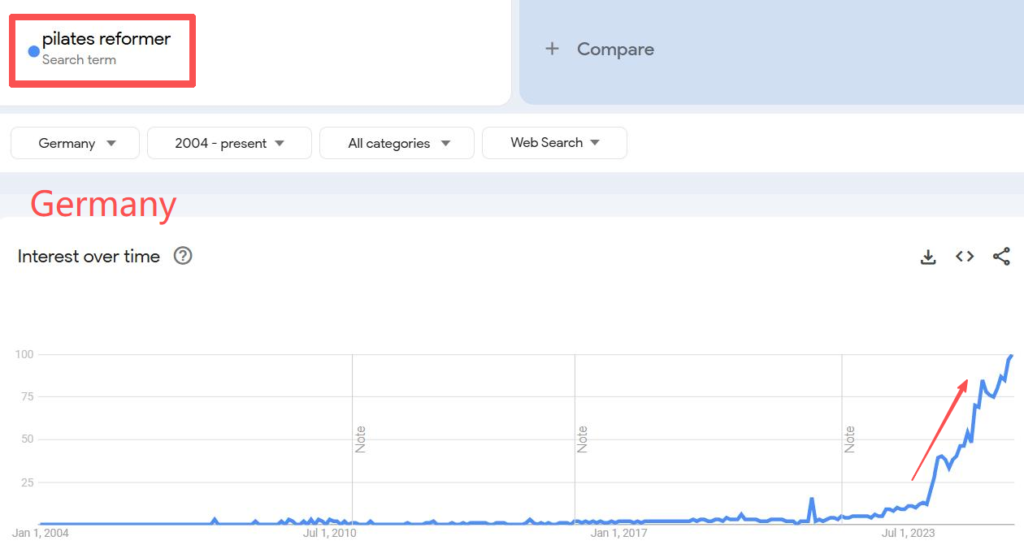Click the Note marker near Jan 1, 2017
1024x558 pixels.
(582, 439)
